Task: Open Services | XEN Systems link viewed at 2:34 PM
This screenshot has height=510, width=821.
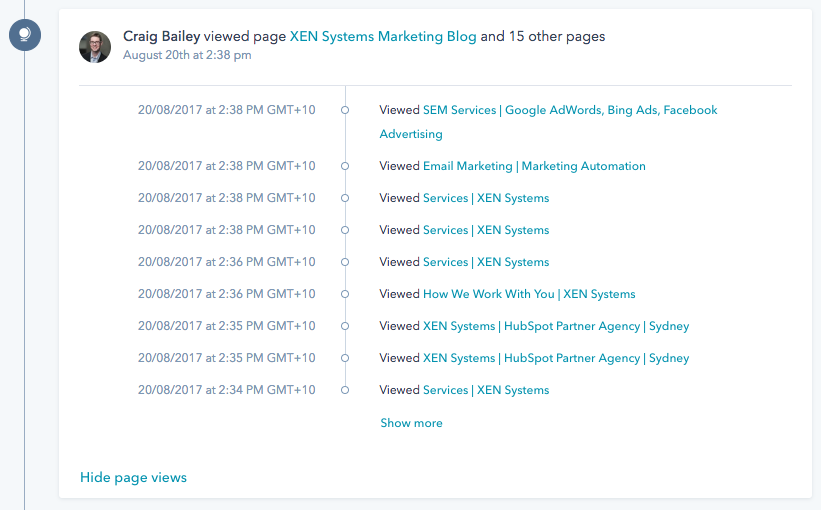Action: tap(486, 390)
